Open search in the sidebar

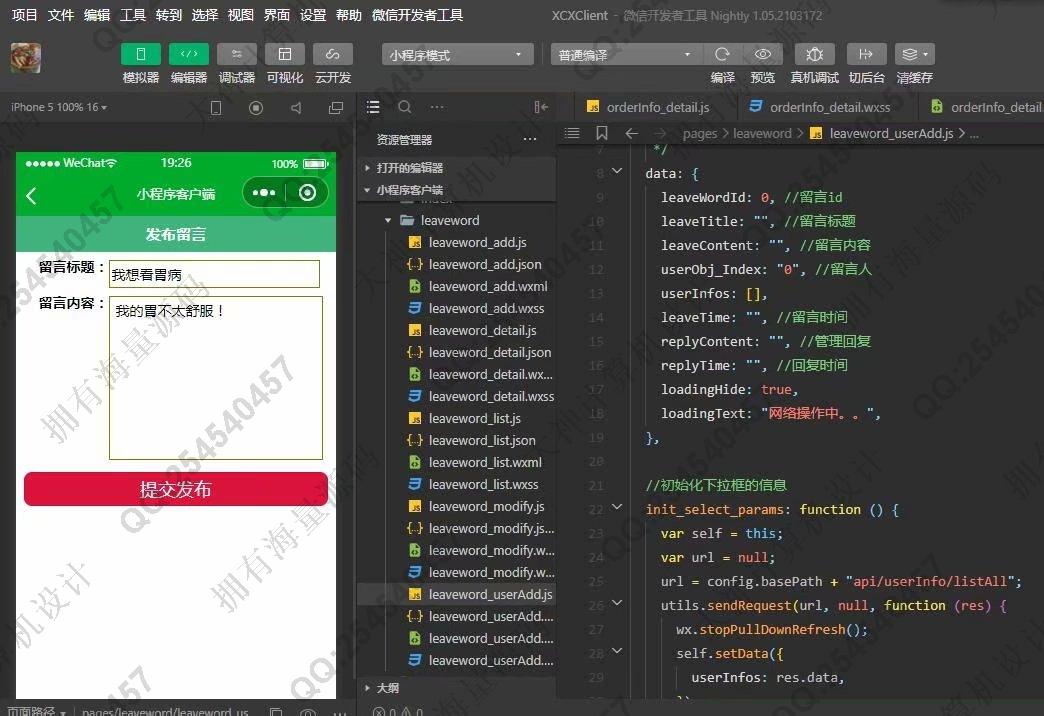pyautogui.click(x=404, y=107)
